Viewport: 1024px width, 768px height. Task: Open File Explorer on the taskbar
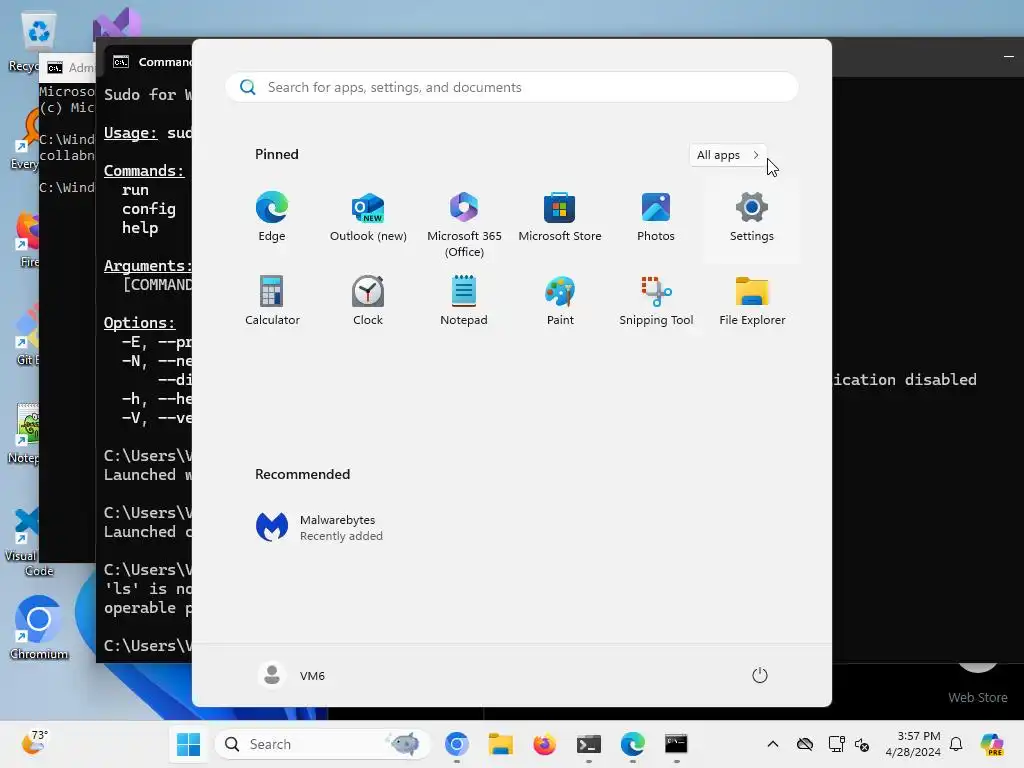point(500,744)
